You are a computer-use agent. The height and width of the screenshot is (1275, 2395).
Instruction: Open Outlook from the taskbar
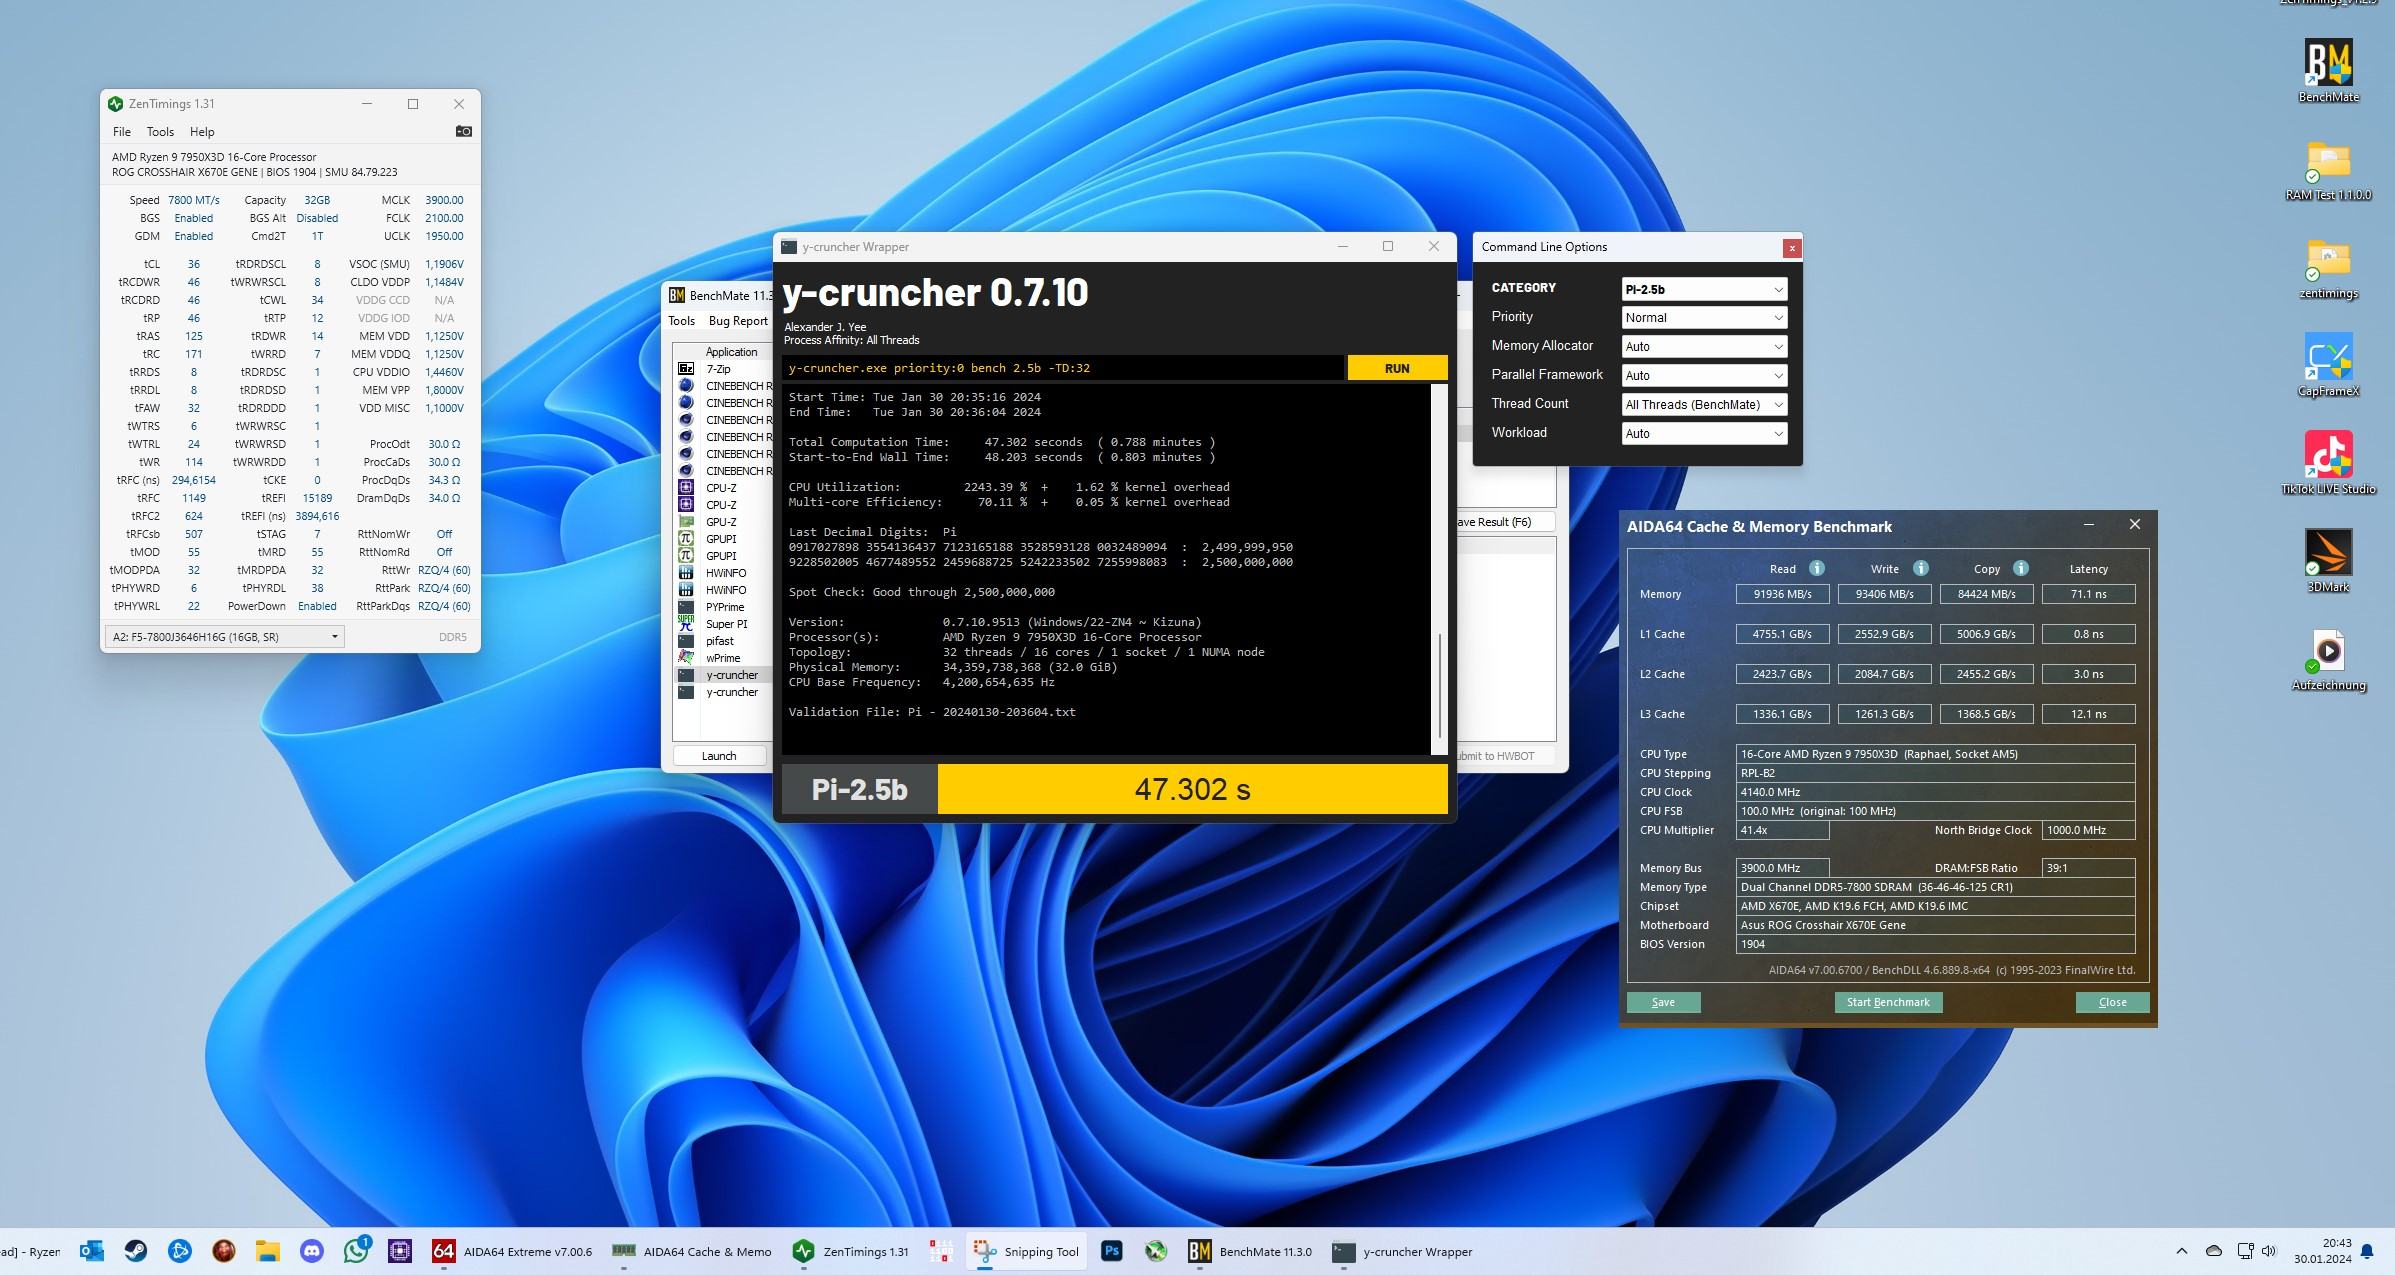(x=92, y=1251)
